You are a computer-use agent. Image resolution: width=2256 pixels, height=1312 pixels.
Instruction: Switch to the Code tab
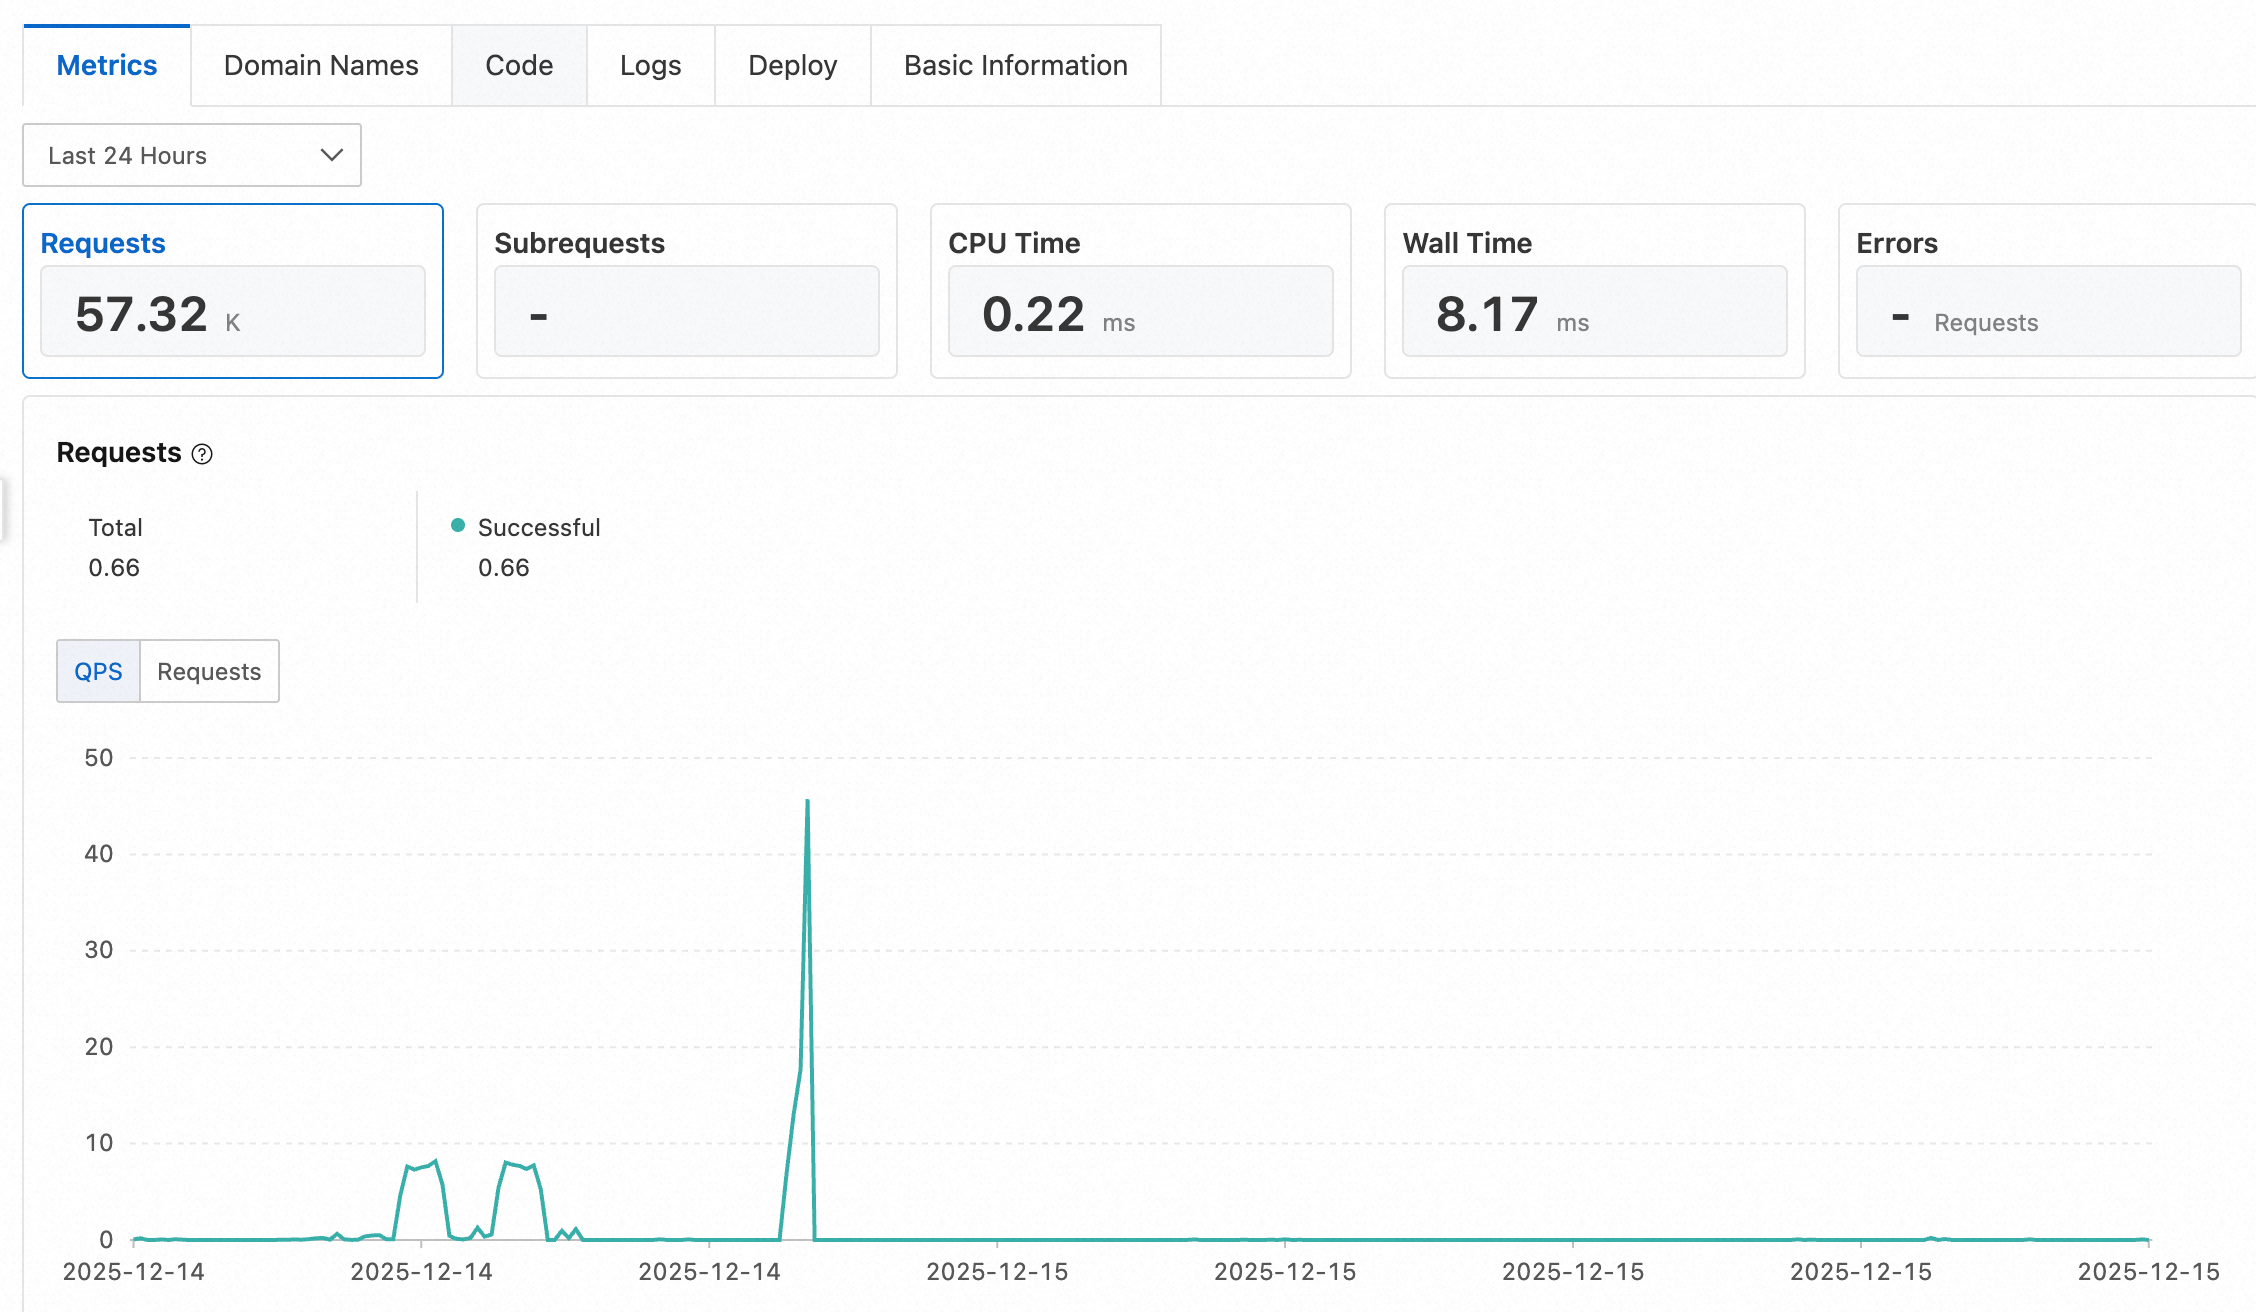coord(519,66)
